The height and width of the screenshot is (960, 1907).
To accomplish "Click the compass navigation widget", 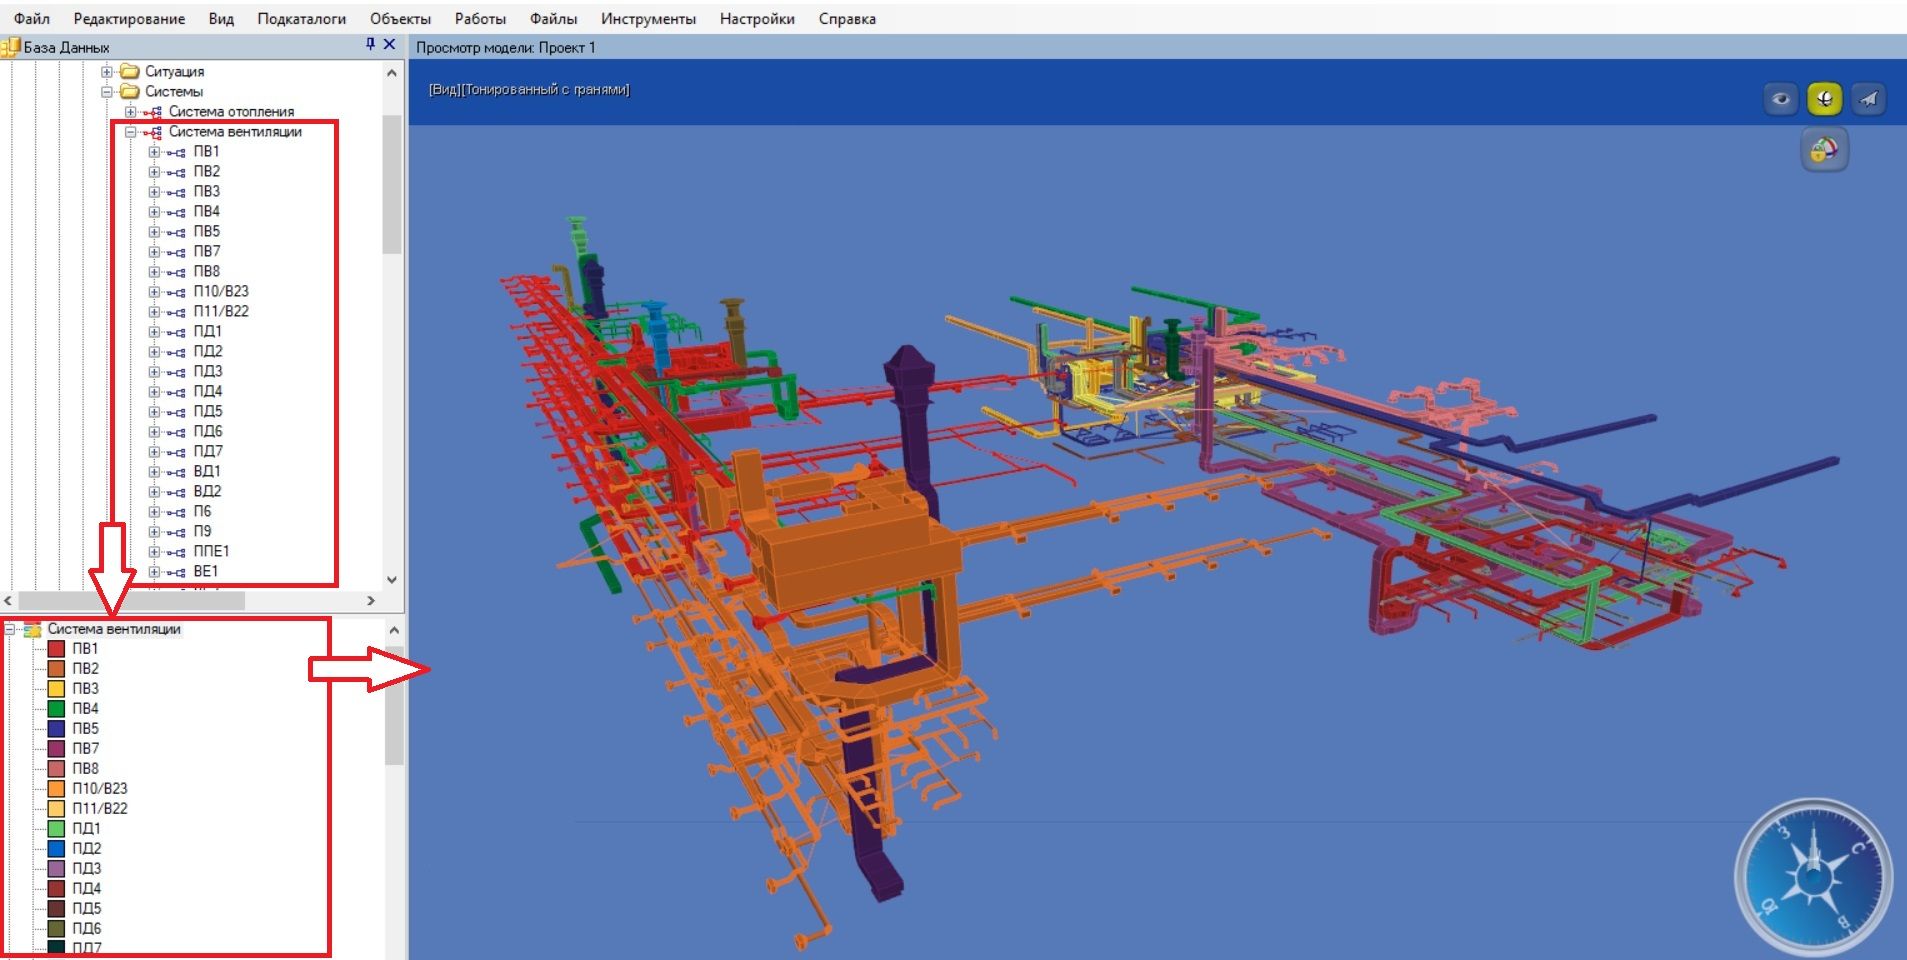I will tap(1813, 878).
